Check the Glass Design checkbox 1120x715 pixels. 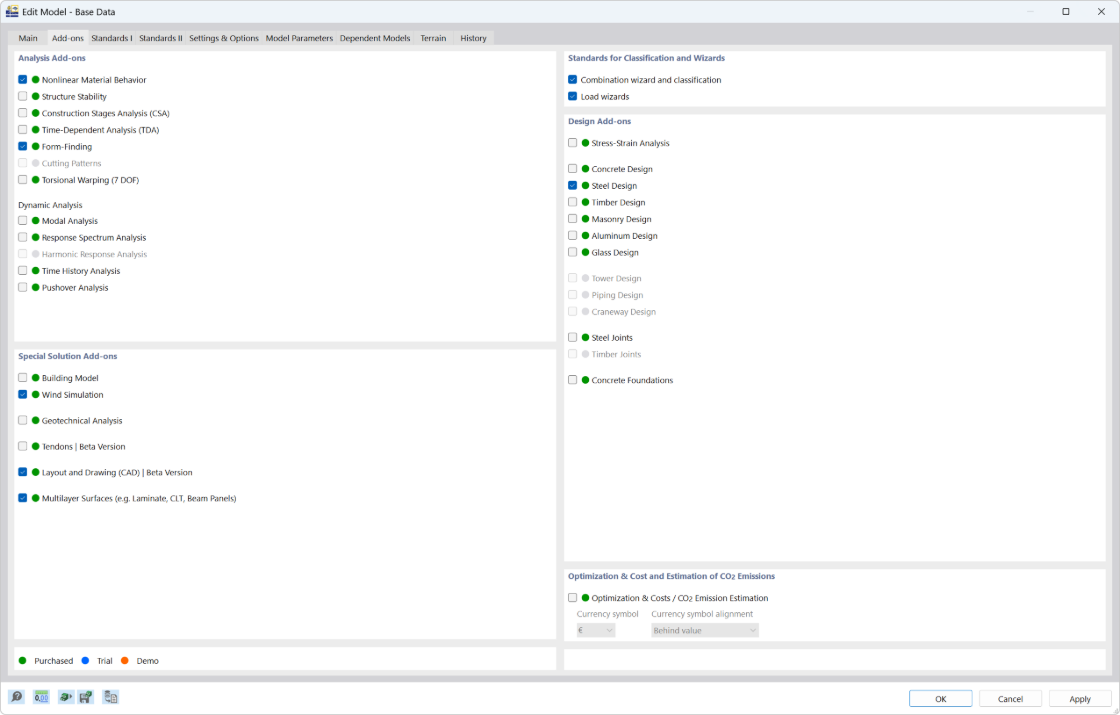(x=572, y=252)
